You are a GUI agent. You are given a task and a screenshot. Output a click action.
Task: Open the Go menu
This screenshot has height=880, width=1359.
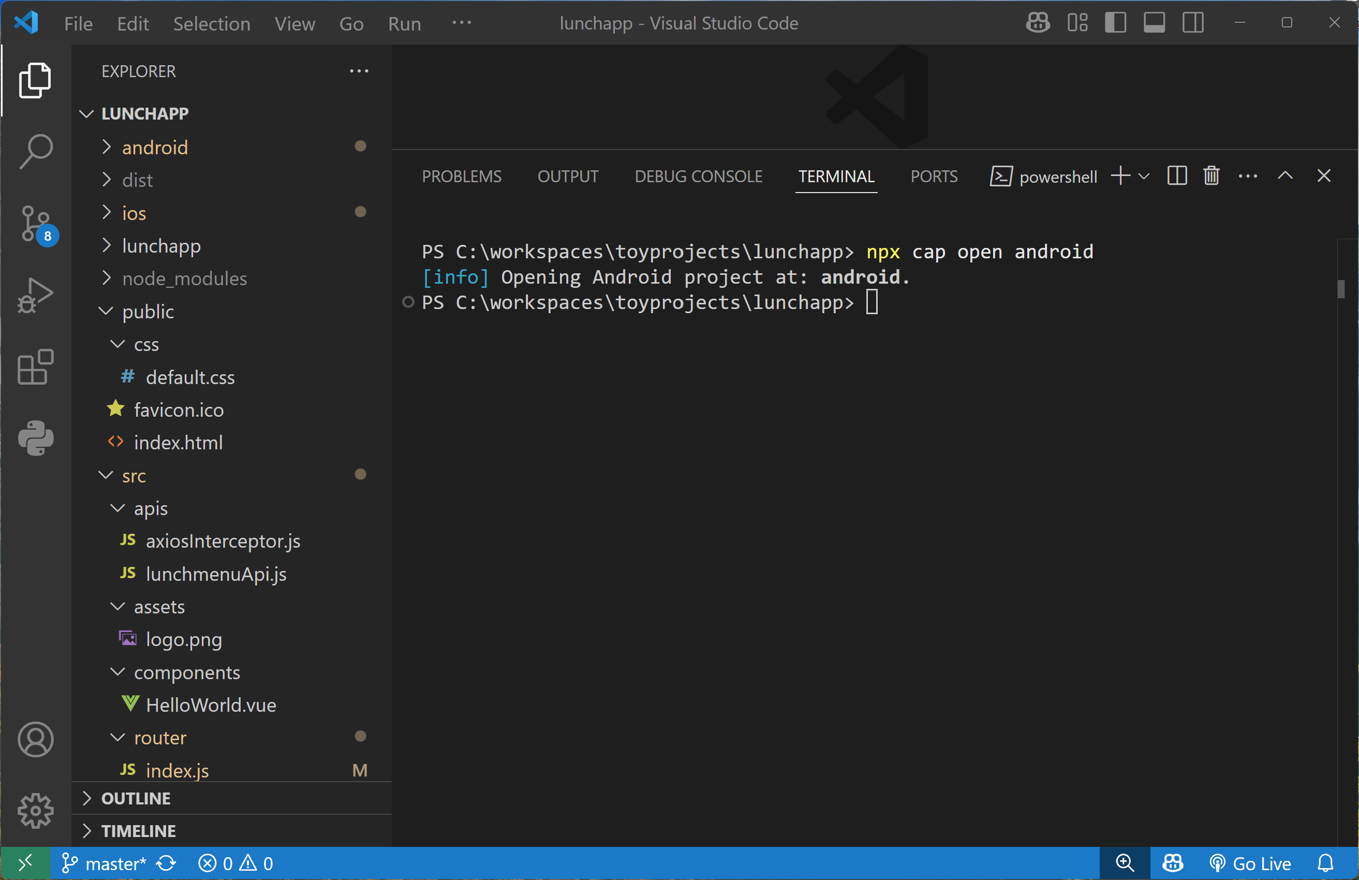[351, 23]
